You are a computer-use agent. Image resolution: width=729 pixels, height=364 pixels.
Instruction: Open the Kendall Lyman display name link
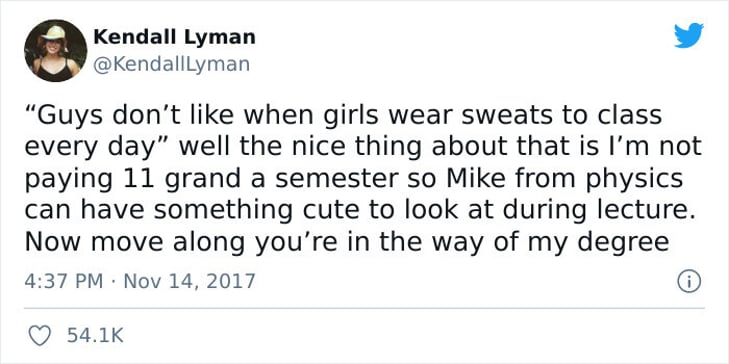[x=174, y=37]
